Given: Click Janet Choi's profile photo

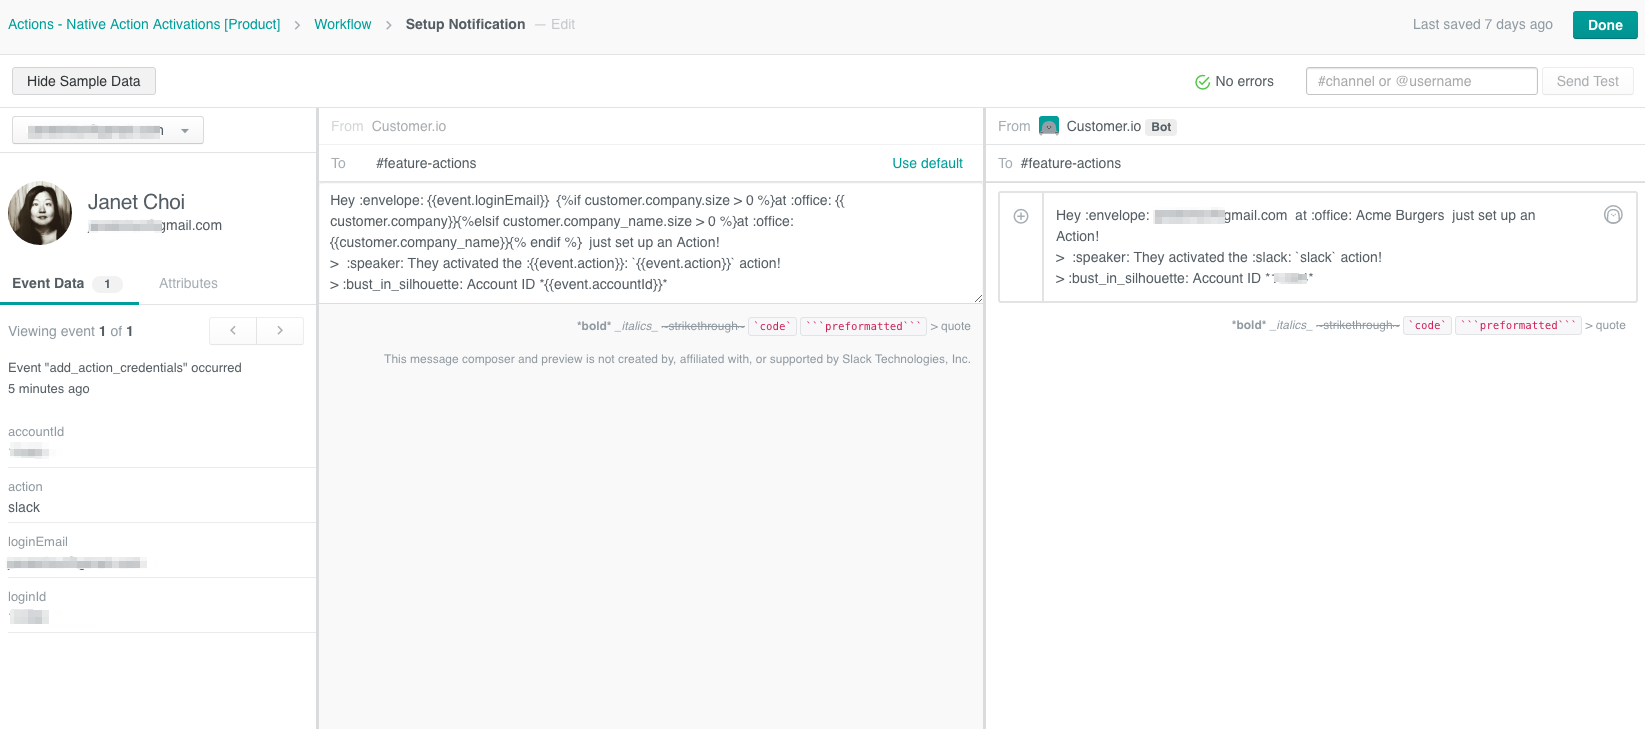Looking at the screenshot, I should 40,213.
